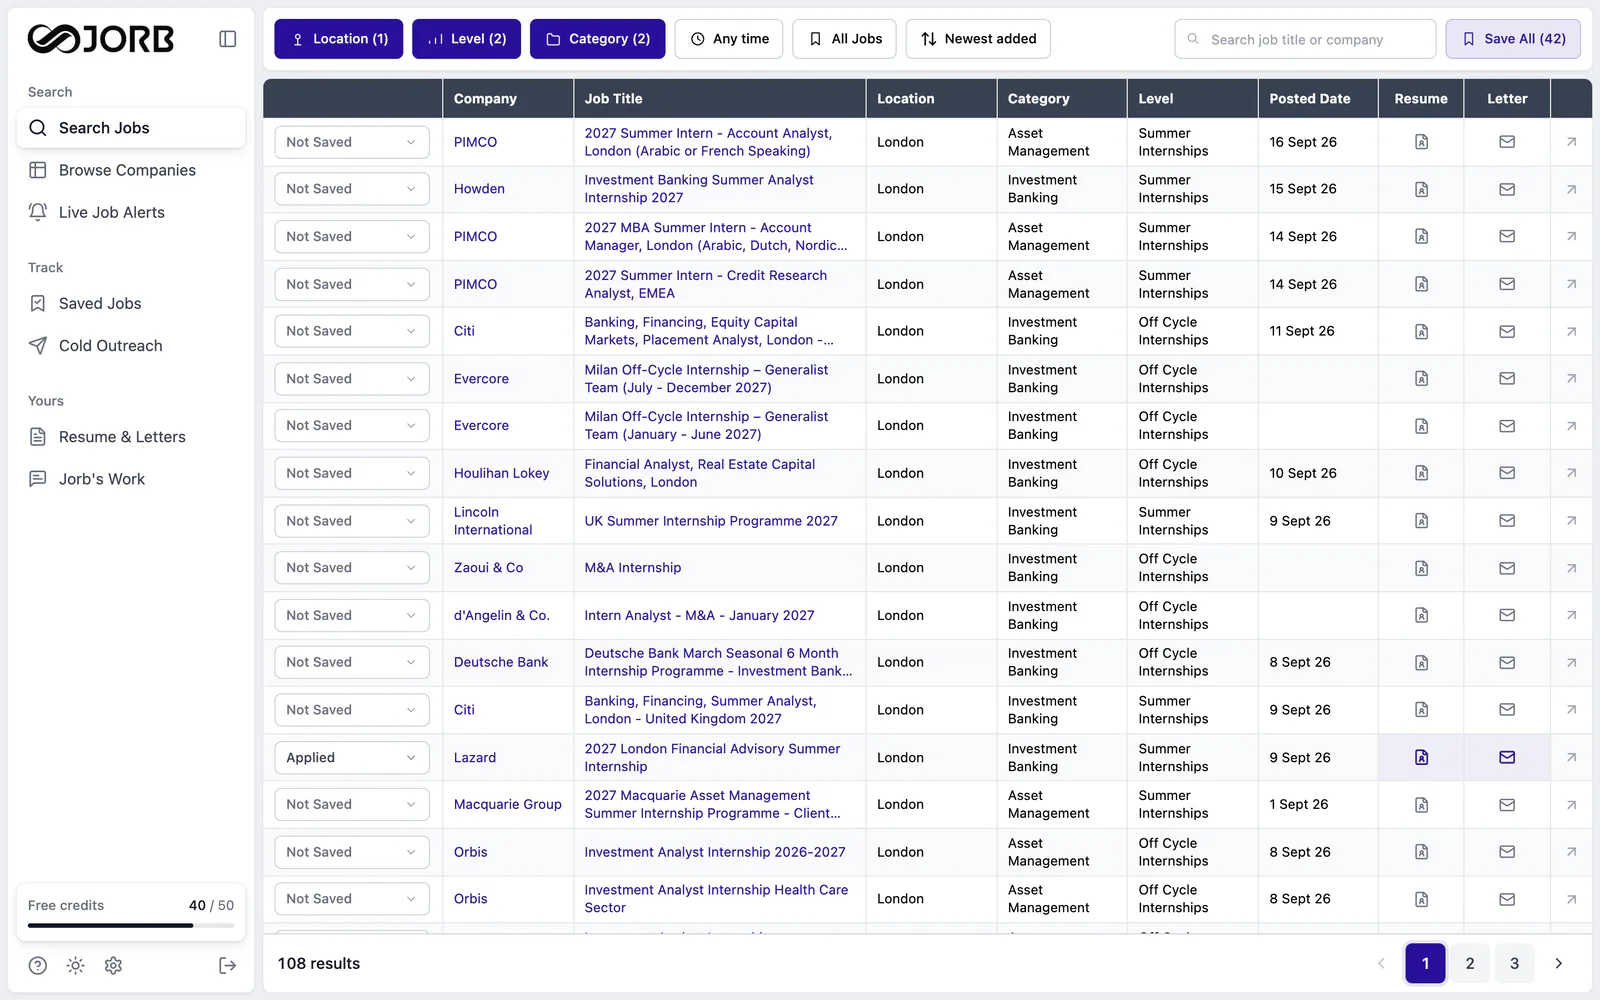Open settings gear icon
This screenshot has height=1000, width=1600.
coord(114,965)
